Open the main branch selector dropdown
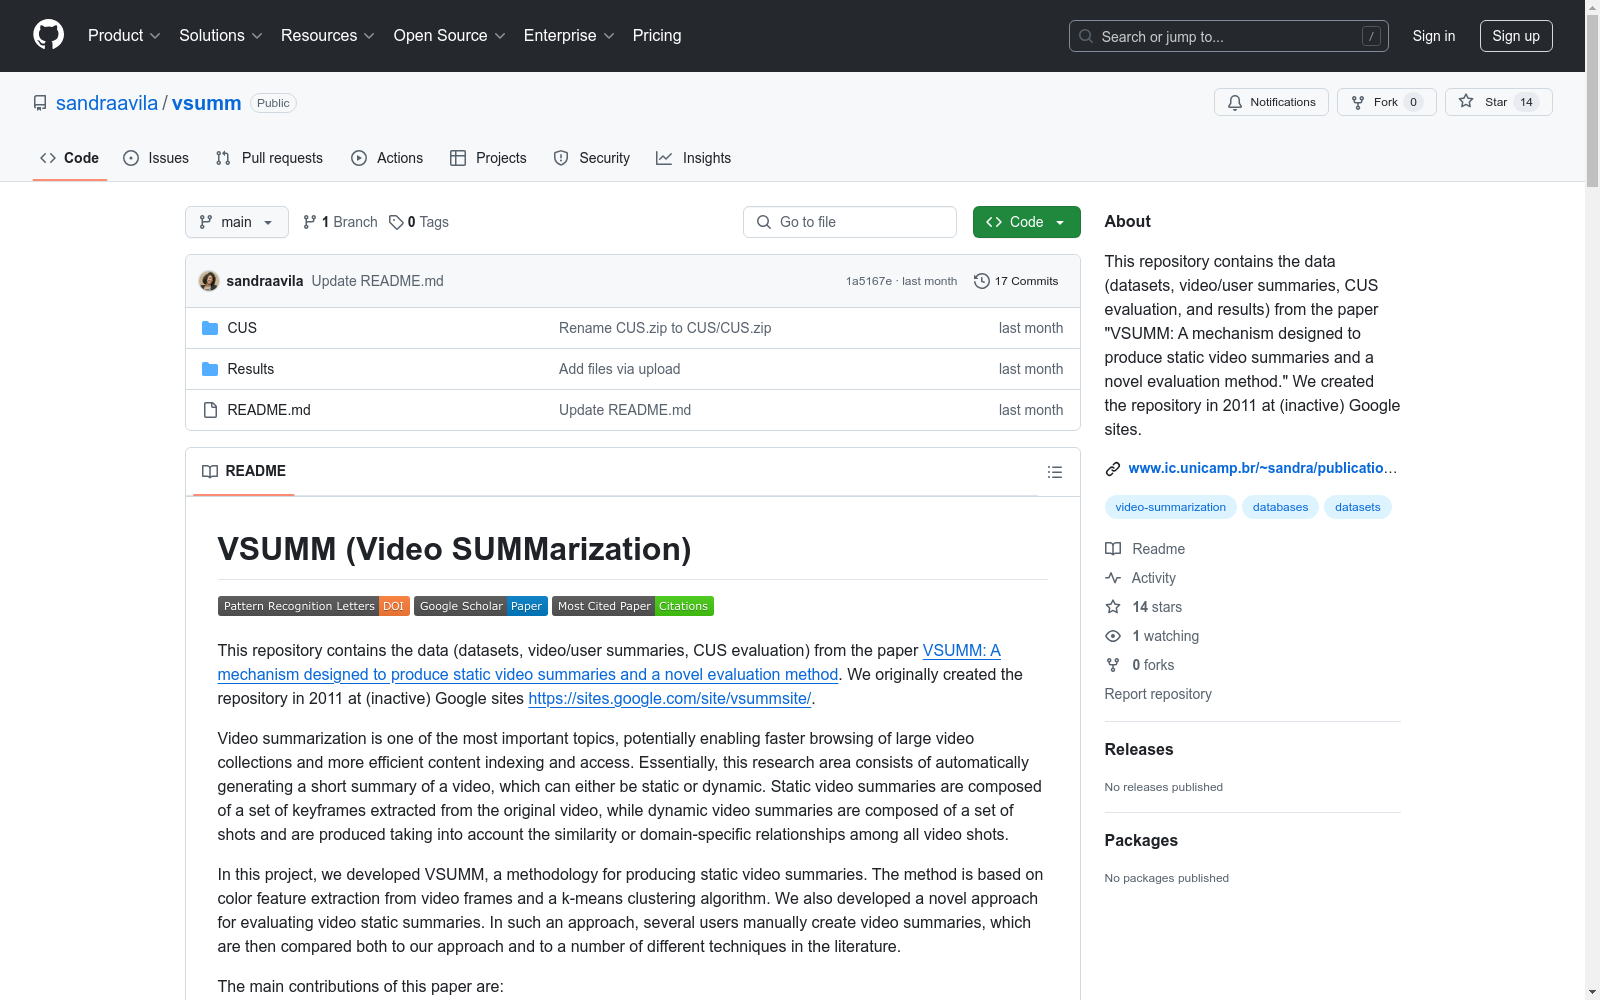Screen dimensions: 1600x1000 (x=237, y=222)
